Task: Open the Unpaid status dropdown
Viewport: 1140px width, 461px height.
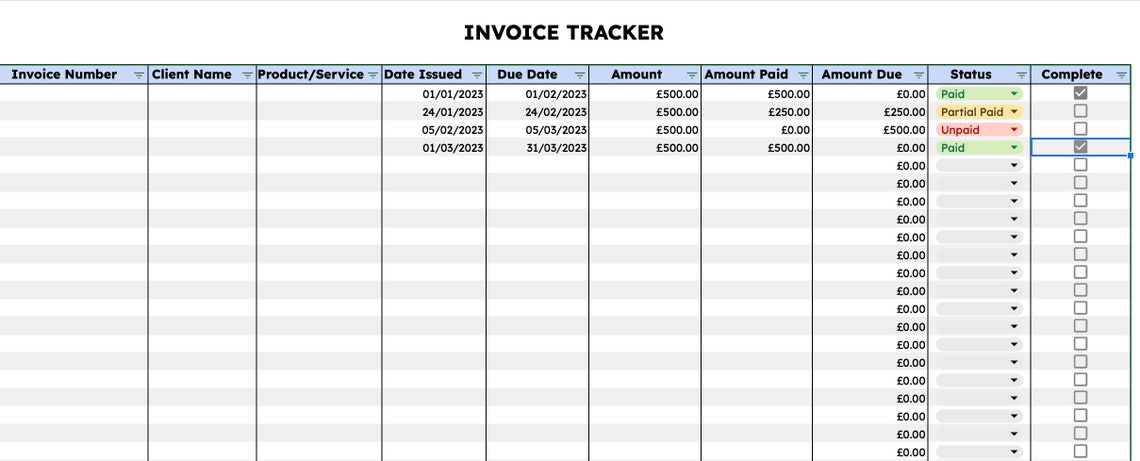Action: (979, 129)
